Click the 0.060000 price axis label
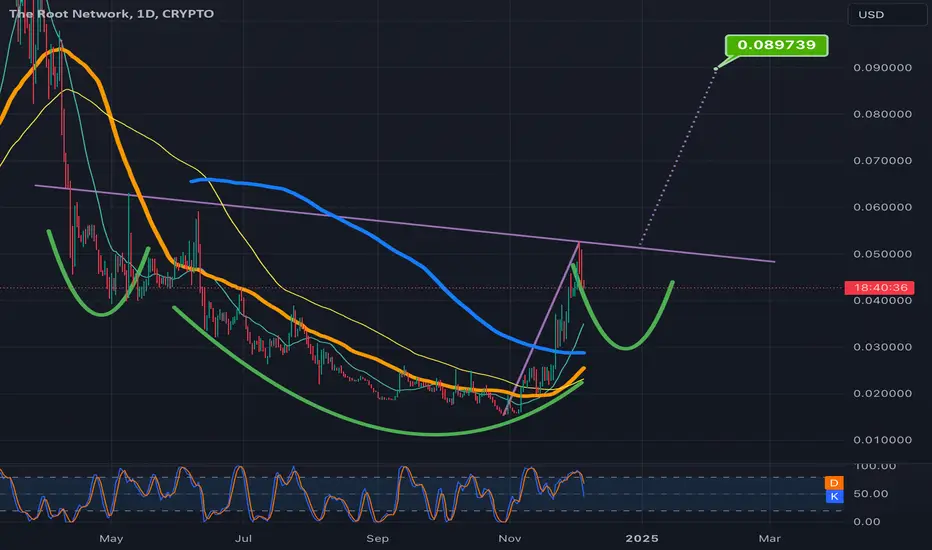The width and height of the screenshot is (932, 550). (x=882, y=207)
